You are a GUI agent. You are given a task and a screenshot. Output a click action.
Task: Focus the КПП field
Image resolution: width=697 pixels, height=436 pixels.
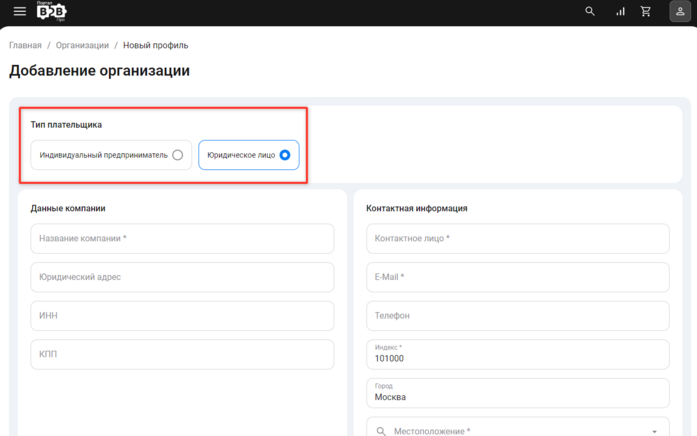(182, 355)
